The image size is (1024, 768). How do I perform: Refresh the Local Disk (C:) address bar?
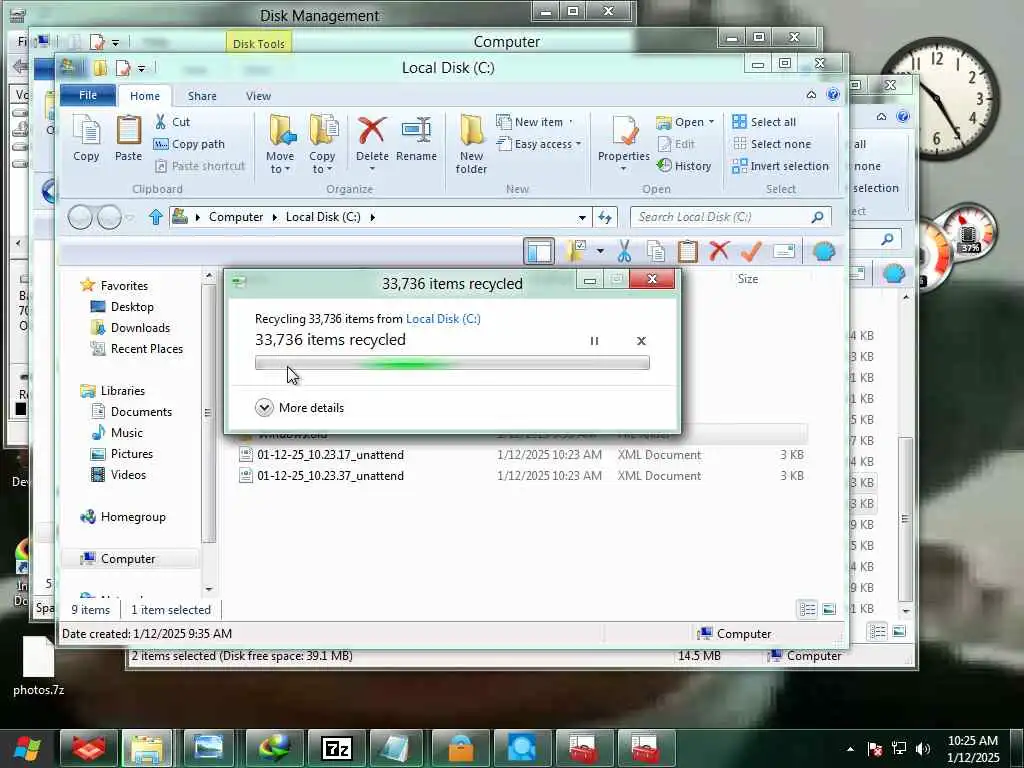pyautogui.click(x=605, y=217)
